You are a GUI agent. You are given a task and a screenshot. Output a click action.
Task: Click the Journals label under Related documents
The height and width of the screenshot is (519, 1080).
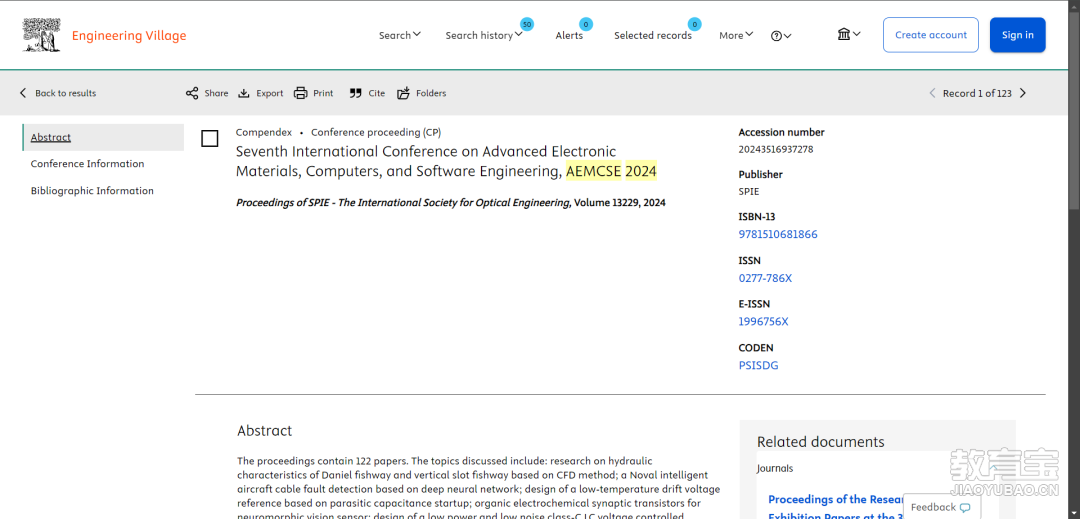[775, 468]
